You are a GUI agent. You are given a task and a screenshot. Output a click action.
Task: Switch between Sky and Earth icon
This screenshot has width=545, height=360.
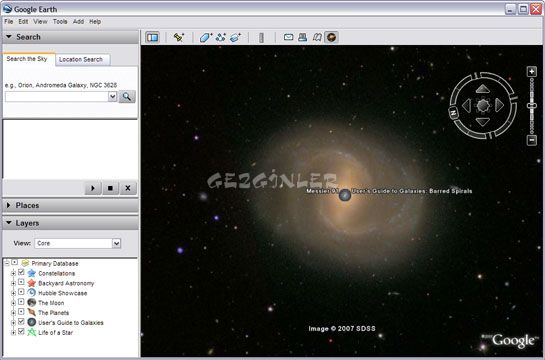pyautogui.click(x=331, y=37)
